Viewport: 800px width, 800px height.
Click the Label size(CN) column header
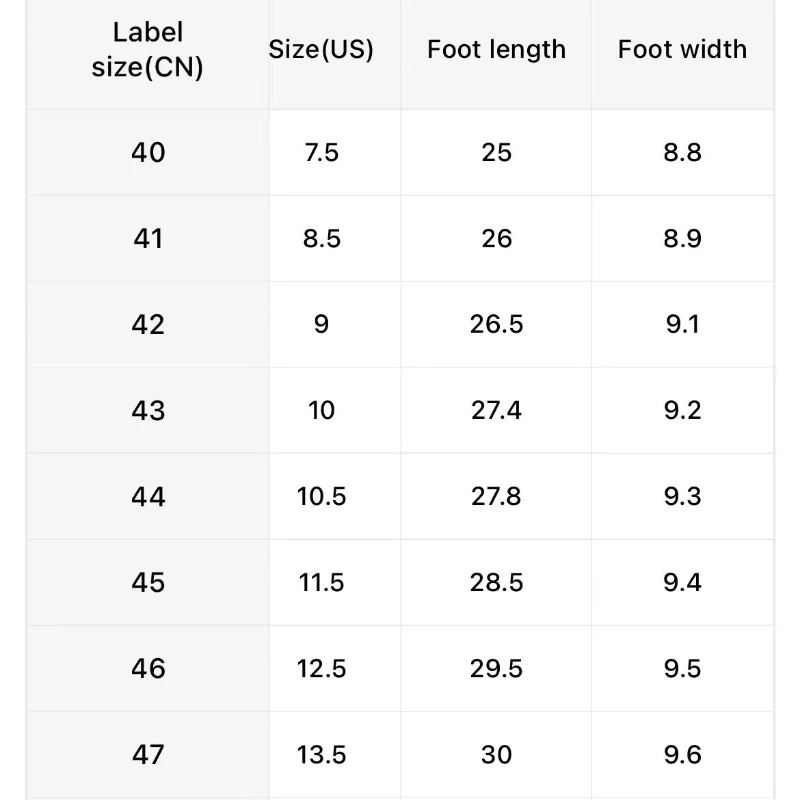click(x=148, y=50)
